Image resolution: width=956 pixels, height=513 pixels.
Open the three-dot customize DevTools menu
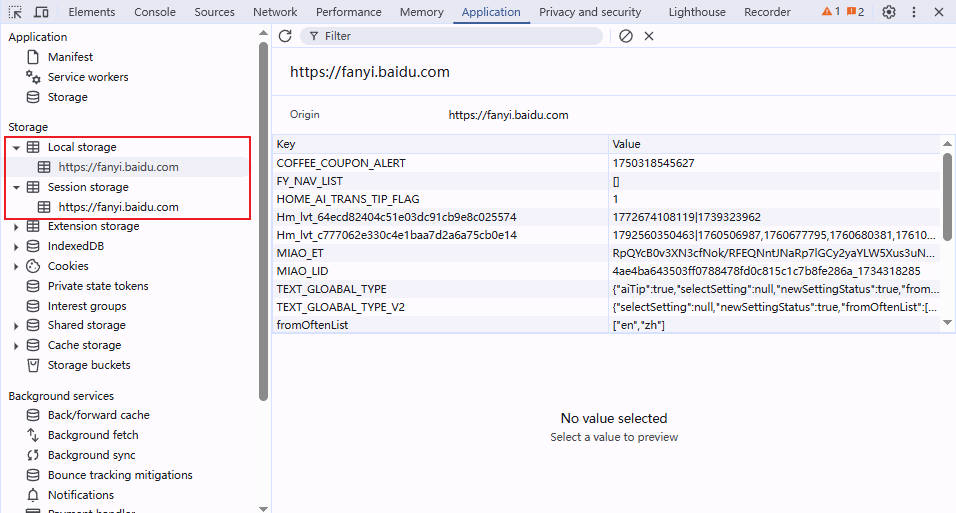pos(914,12)
